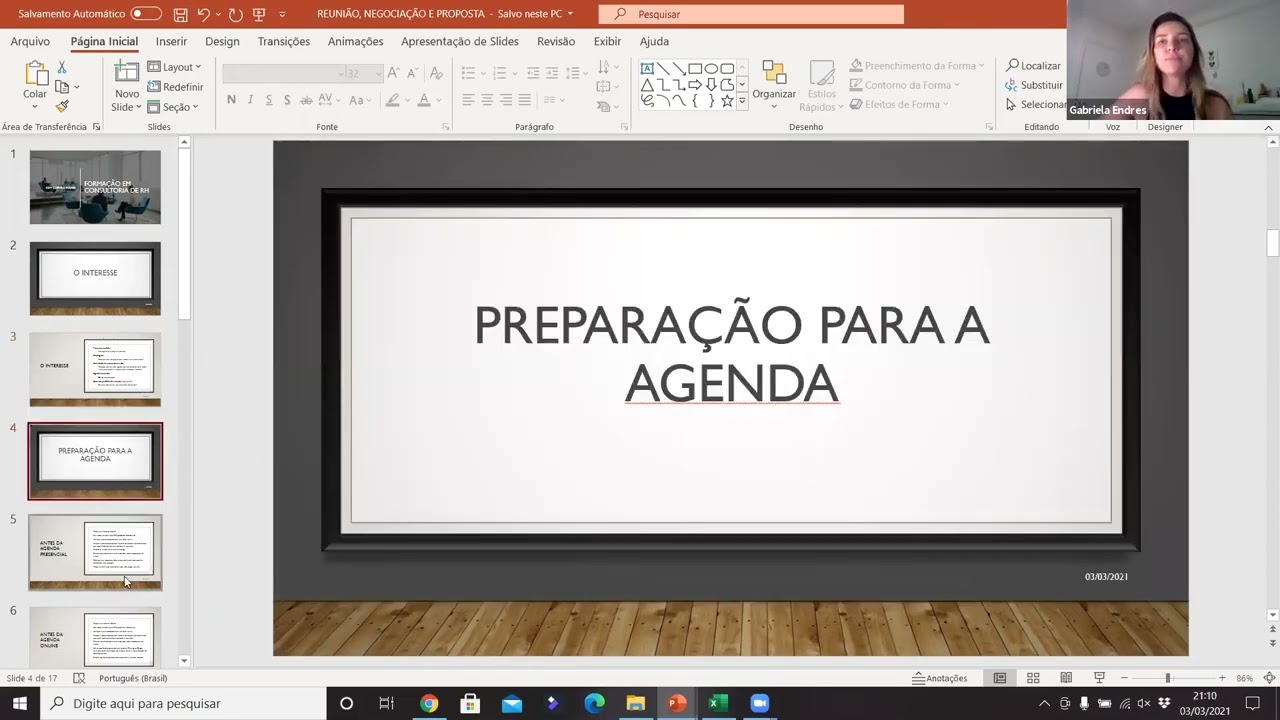Expand the shapes gallery
1280x720 pixels.
coord(742,102)
